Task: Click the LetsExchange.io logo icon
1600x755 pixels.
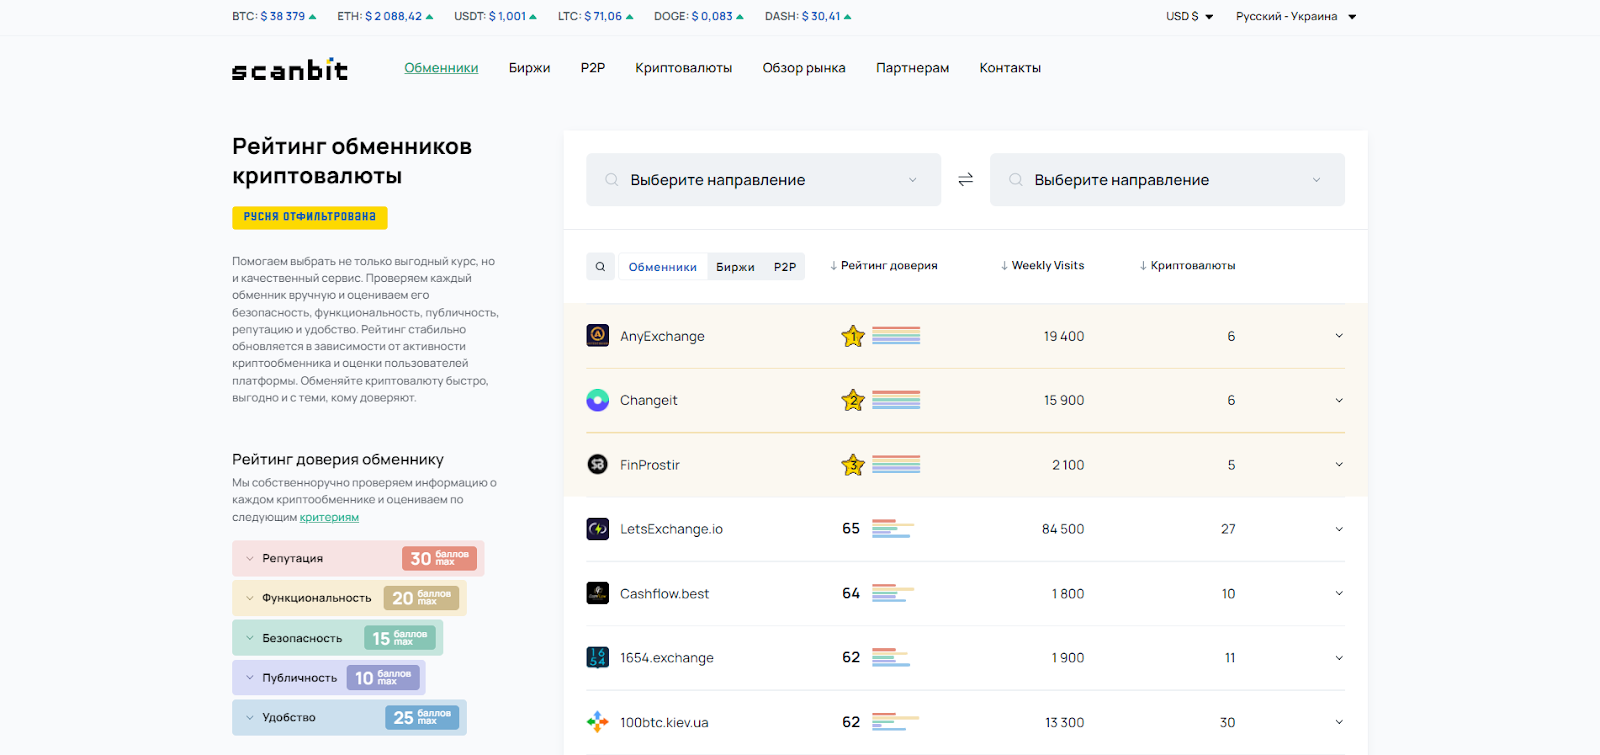Action: 597,529
